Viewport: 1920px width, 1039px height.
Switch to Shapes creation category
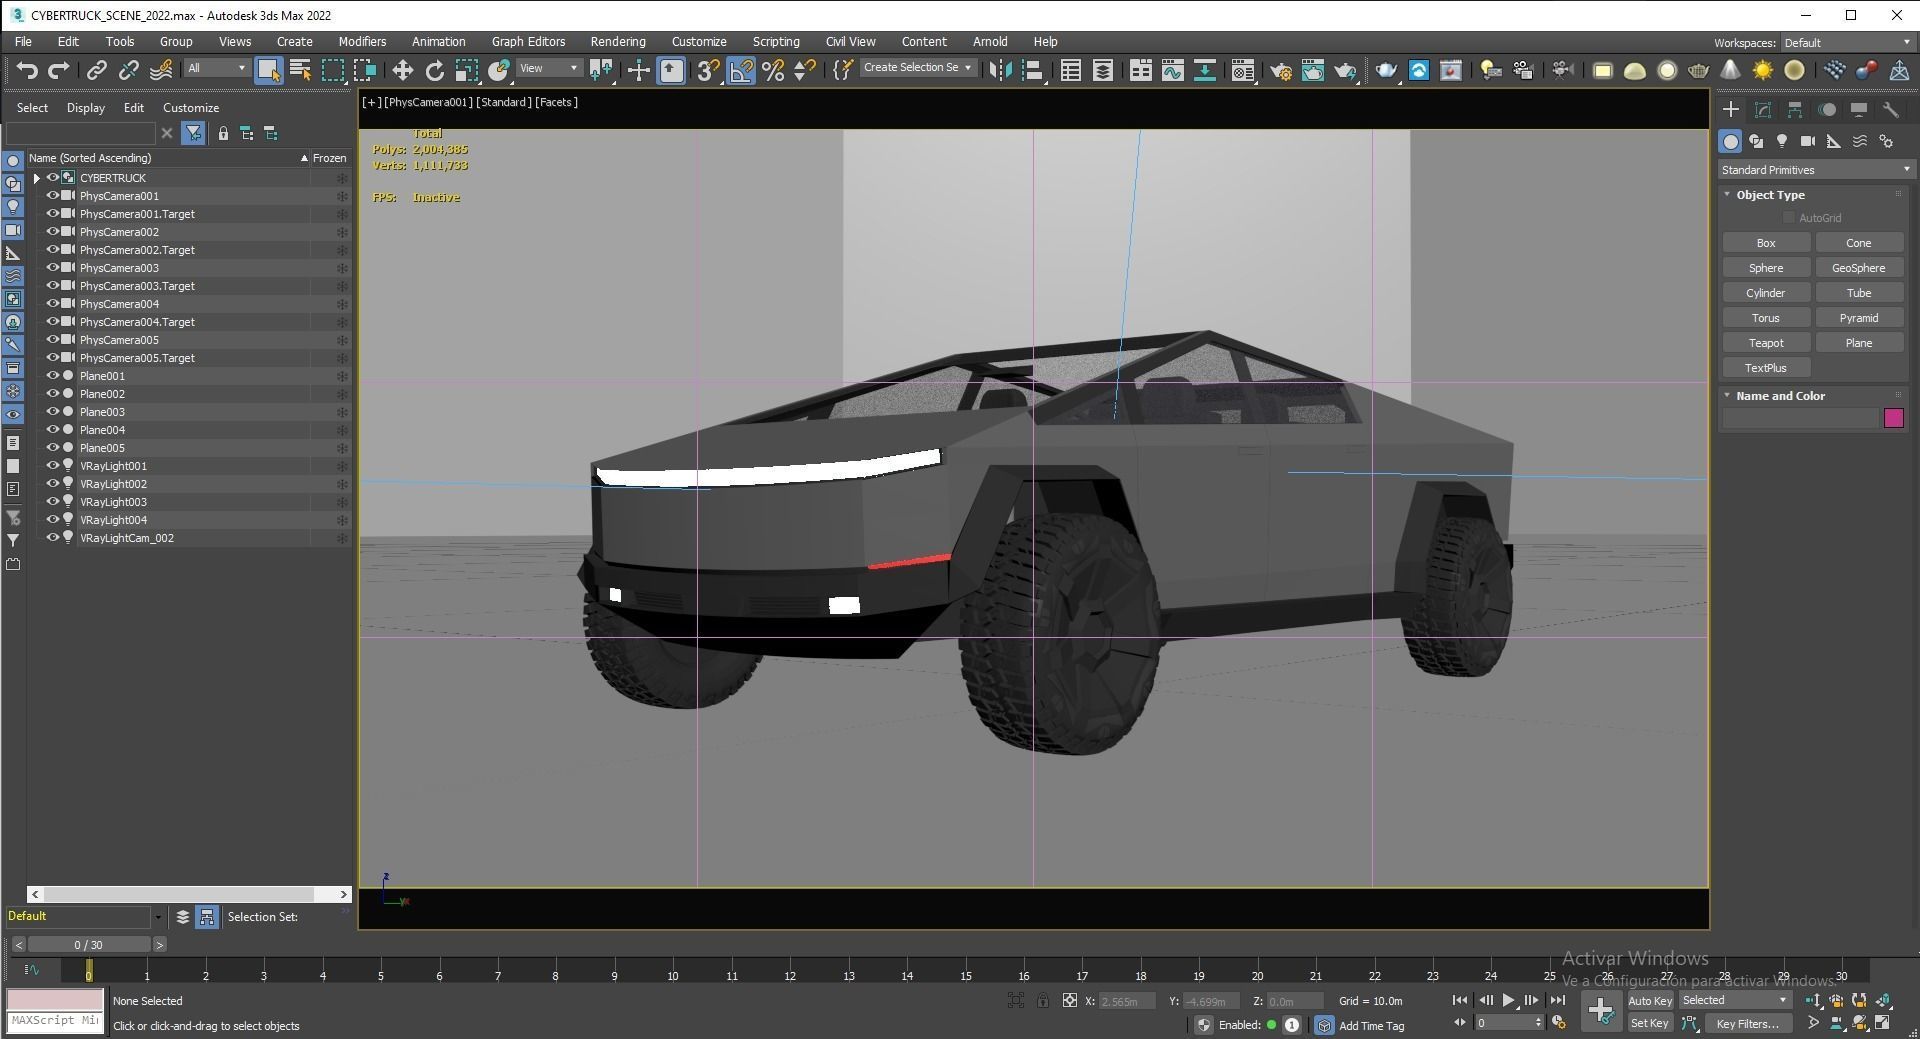[1756, 142]
